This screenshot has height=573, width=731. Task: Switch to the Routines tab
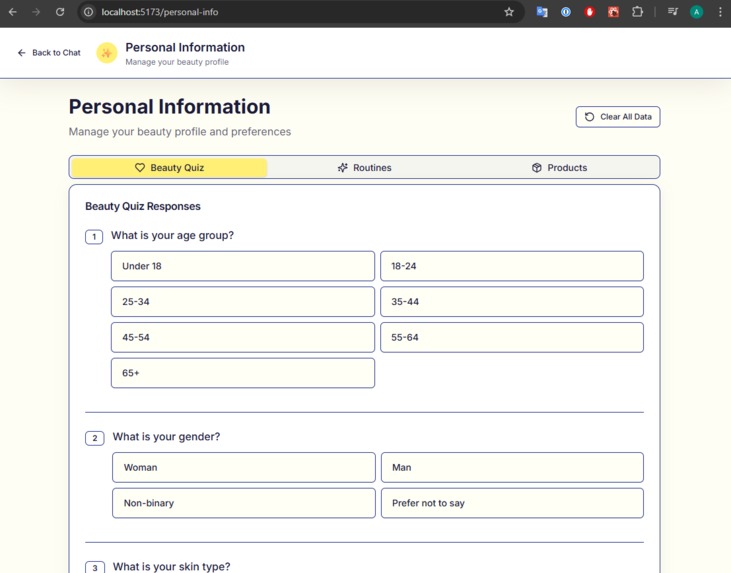pyautogui.click(x=365, y=167)
